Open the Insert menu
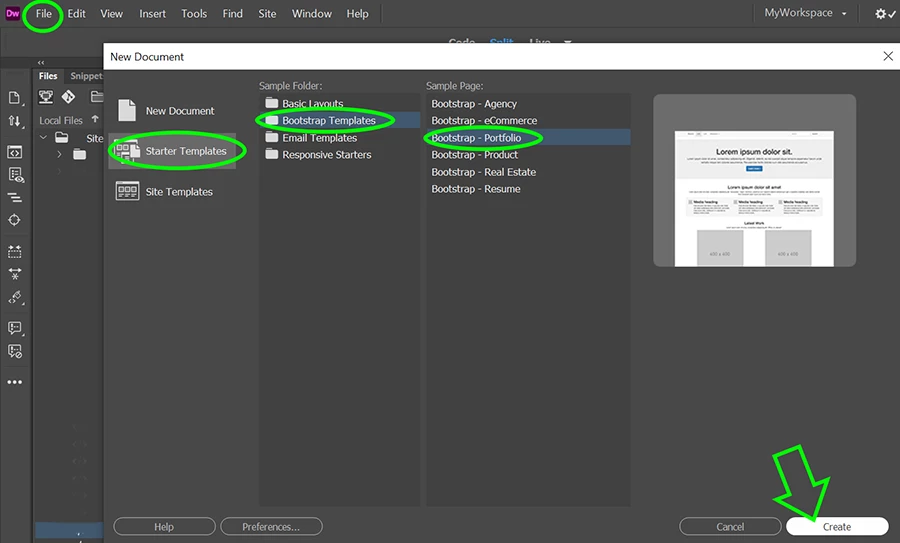900x543 pixels. tap(152, 13)
